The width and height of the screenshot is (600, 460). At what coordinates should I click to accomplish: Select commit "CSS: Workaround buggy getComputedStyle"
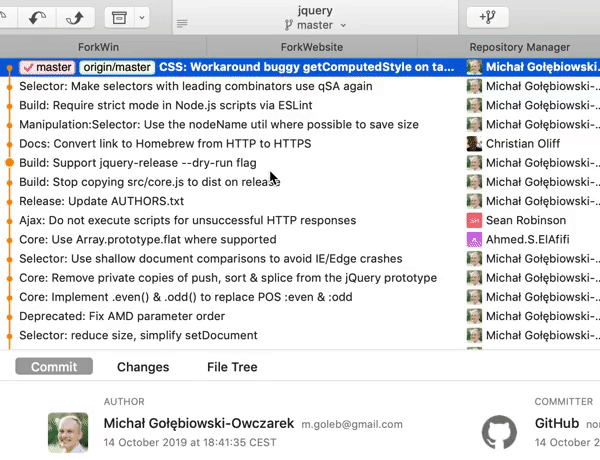[x=307, y=67]
